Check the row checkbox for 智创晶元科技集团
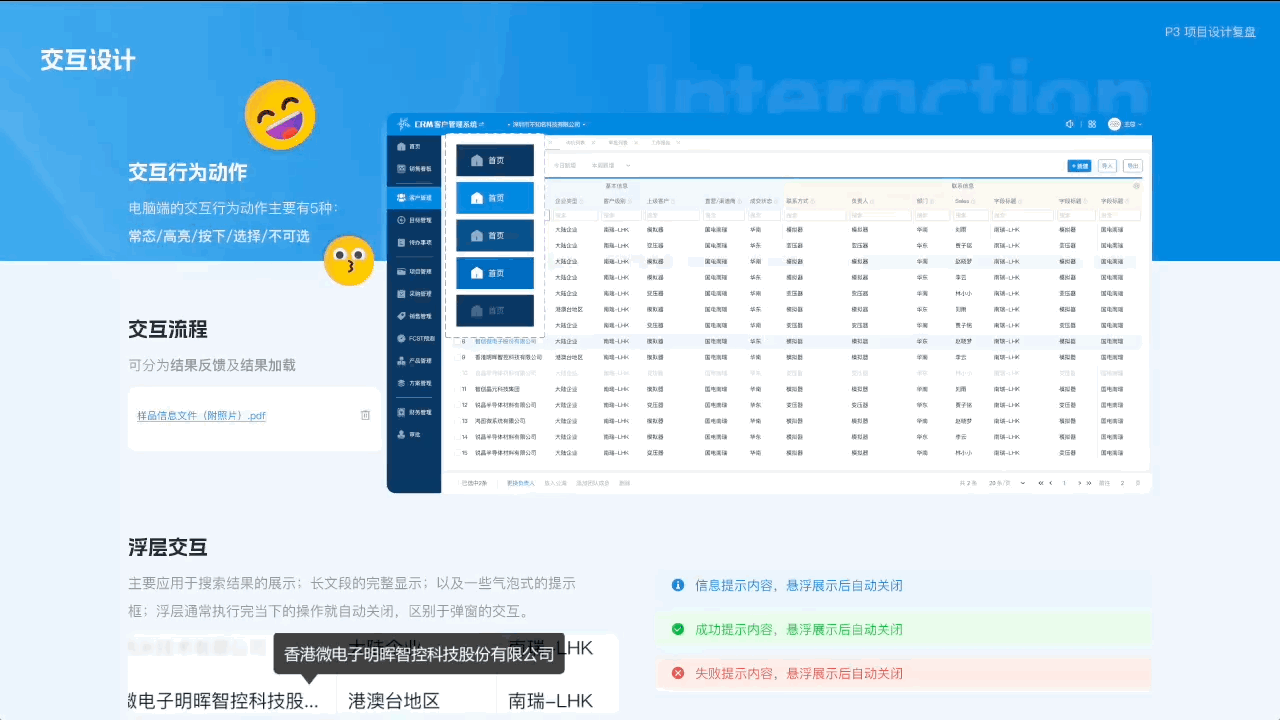This screenshot has height=720, width=1280. pyautogui.click(x=458, y=389)
